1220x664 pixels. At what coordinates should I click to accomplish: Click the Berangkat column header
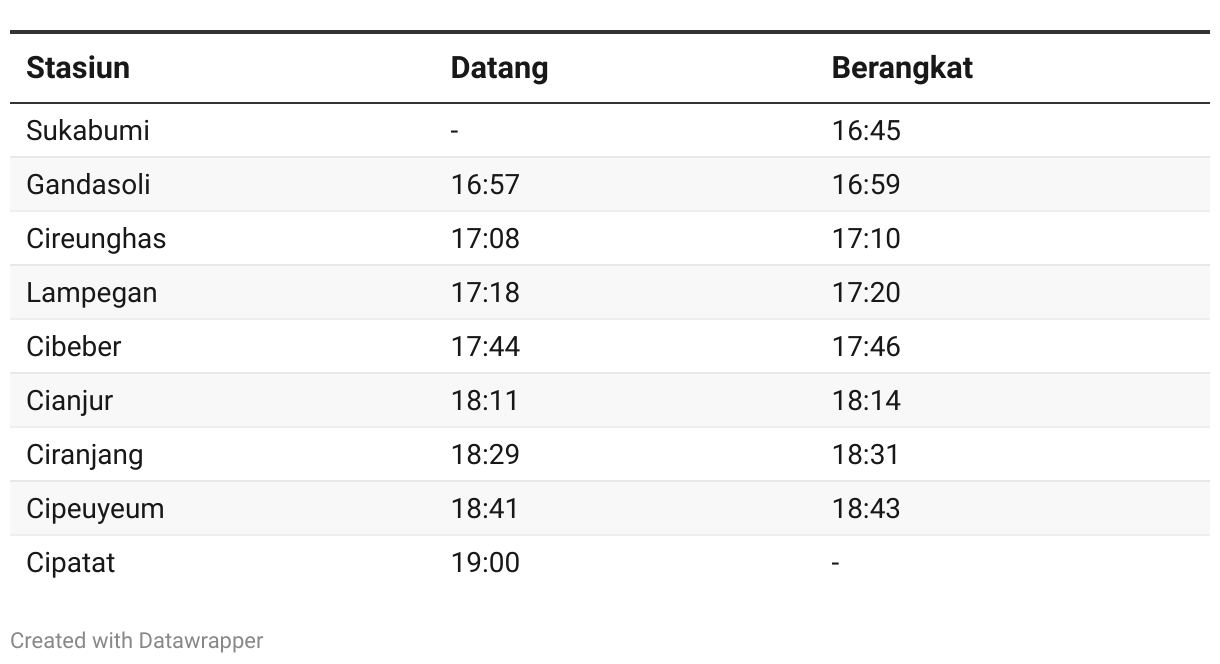(x=902, y=68)
